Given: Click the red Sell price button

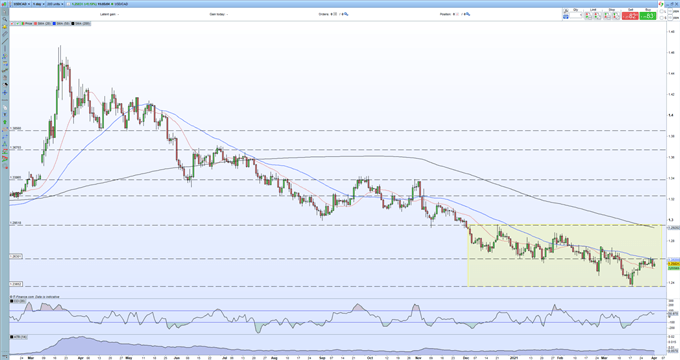Looking at the screenshot, I should click(630, 16).
